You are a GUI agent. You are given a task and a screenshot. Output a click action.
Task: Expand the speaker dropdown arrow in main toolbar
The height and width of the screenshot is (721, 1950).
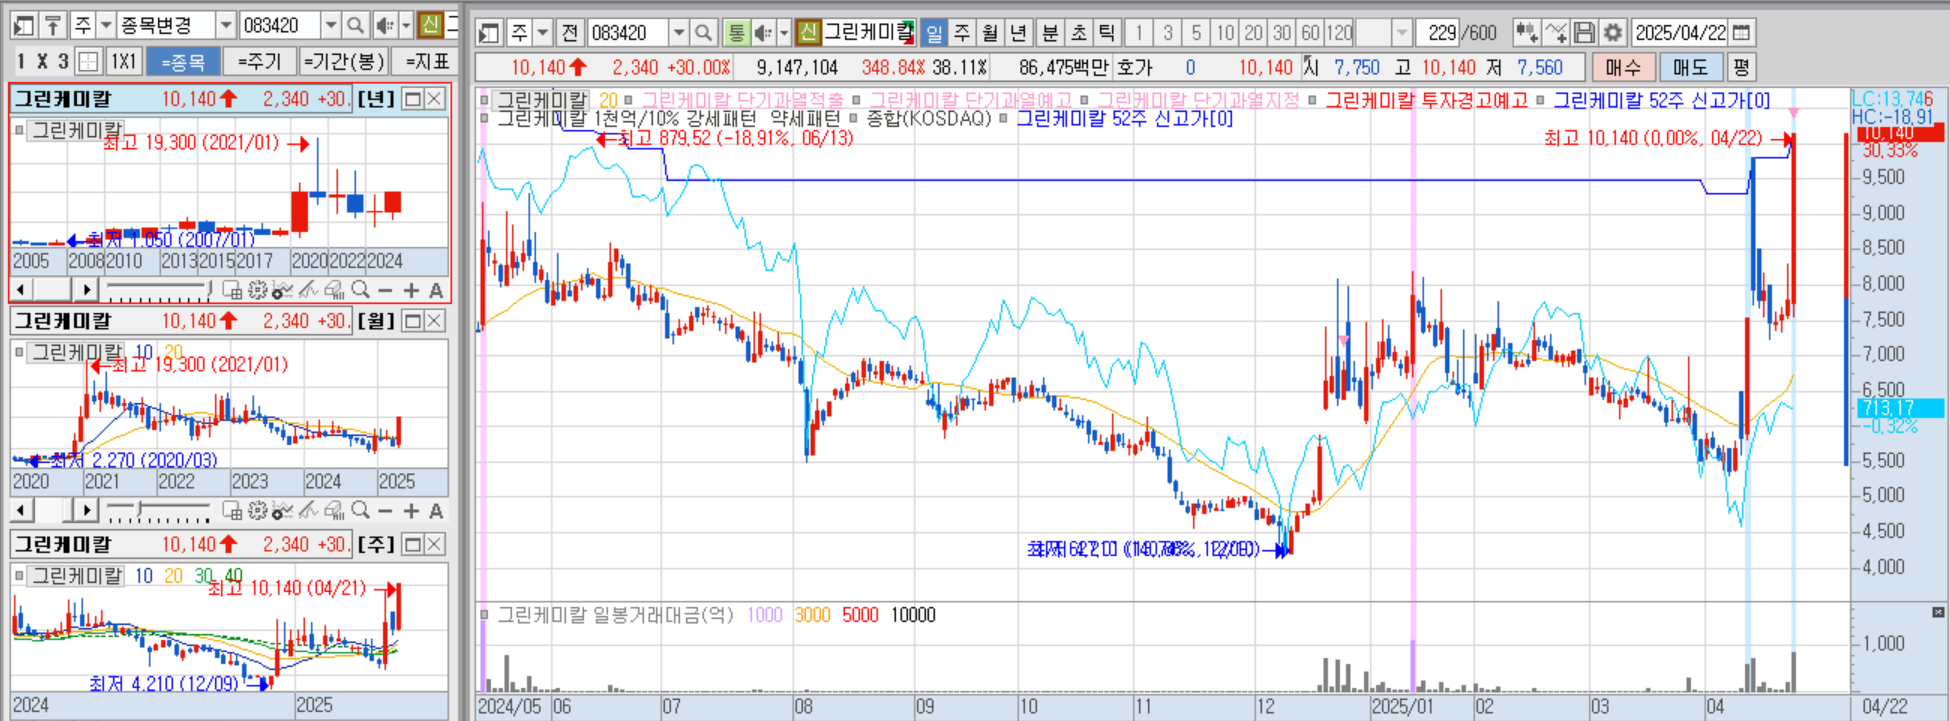coord(784,33)
